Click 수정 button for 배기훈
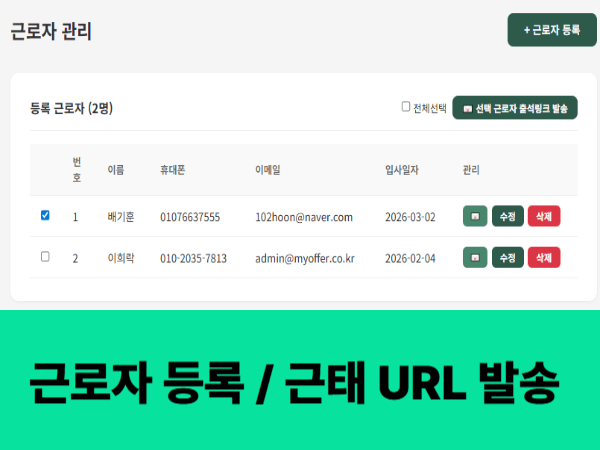The image size is (600, 450). 508,216
